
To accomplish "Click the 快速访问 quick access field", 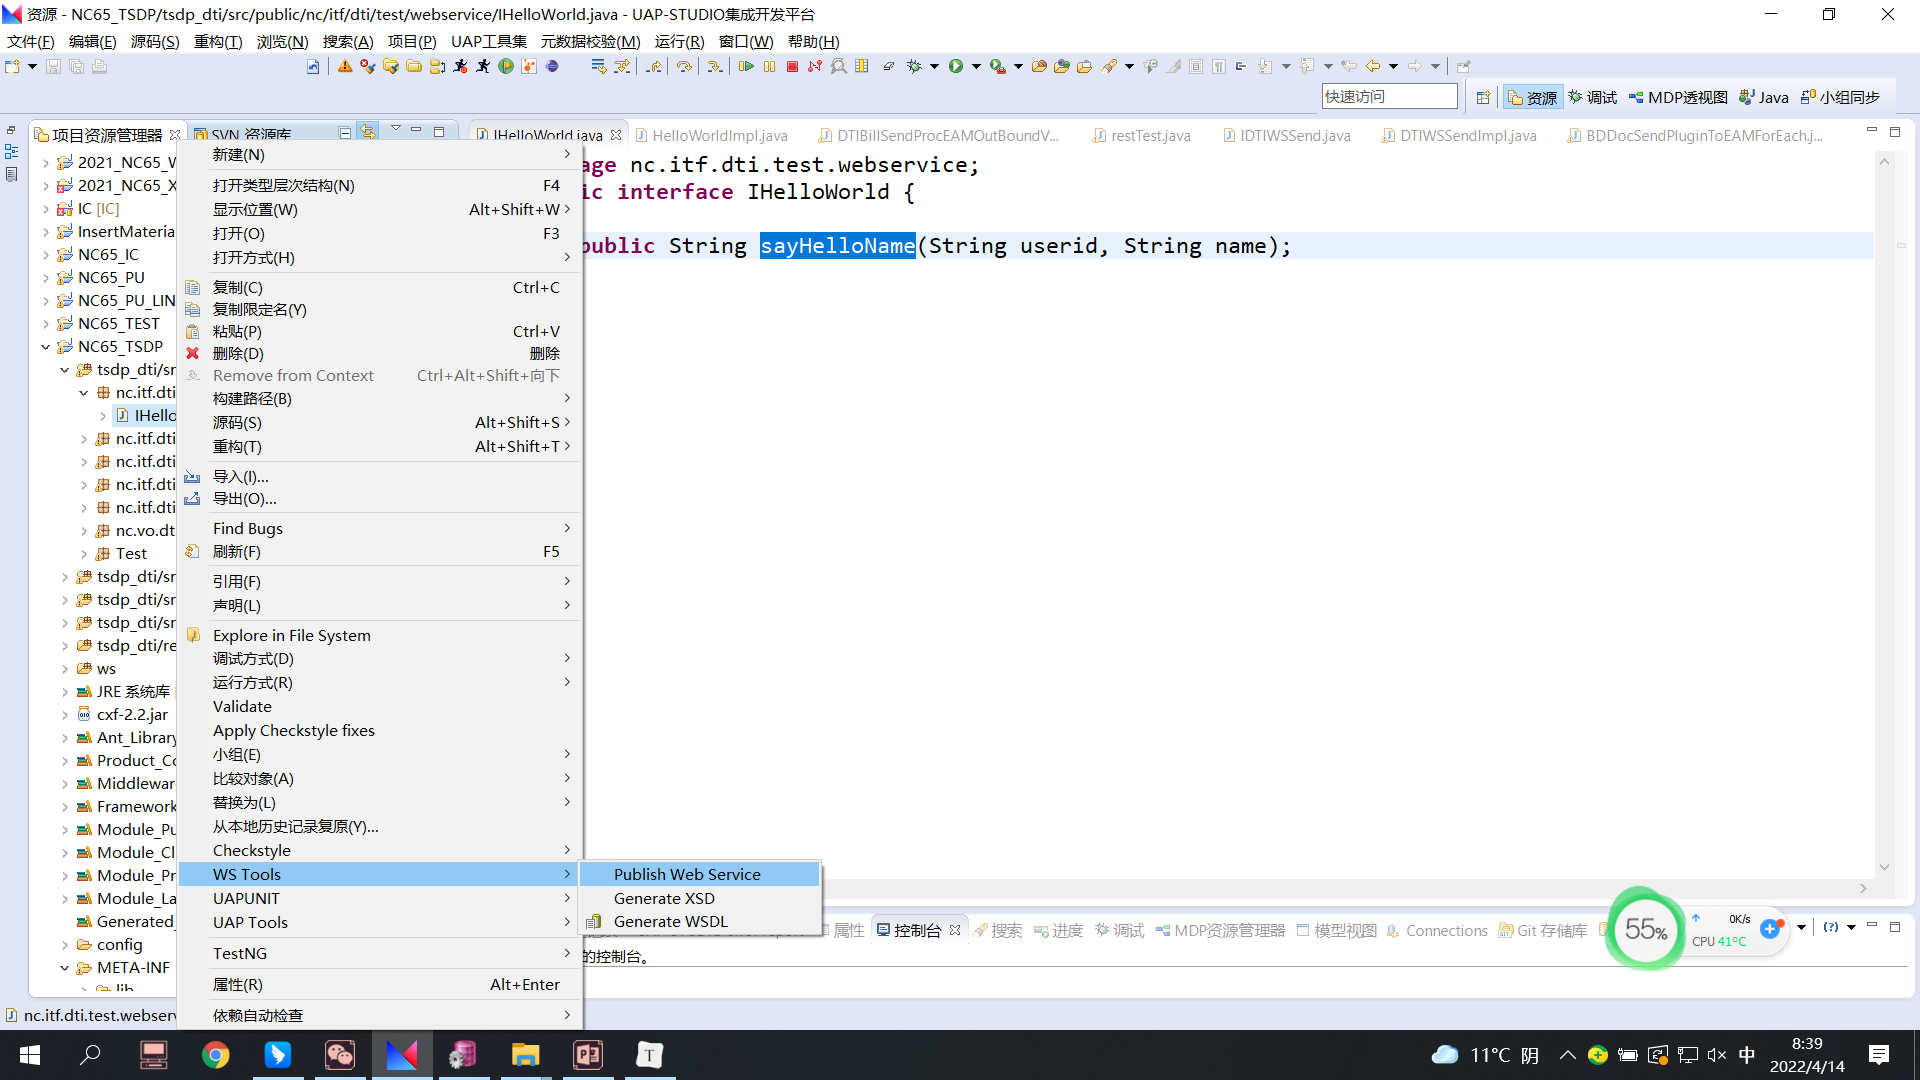I will 1389,96.
